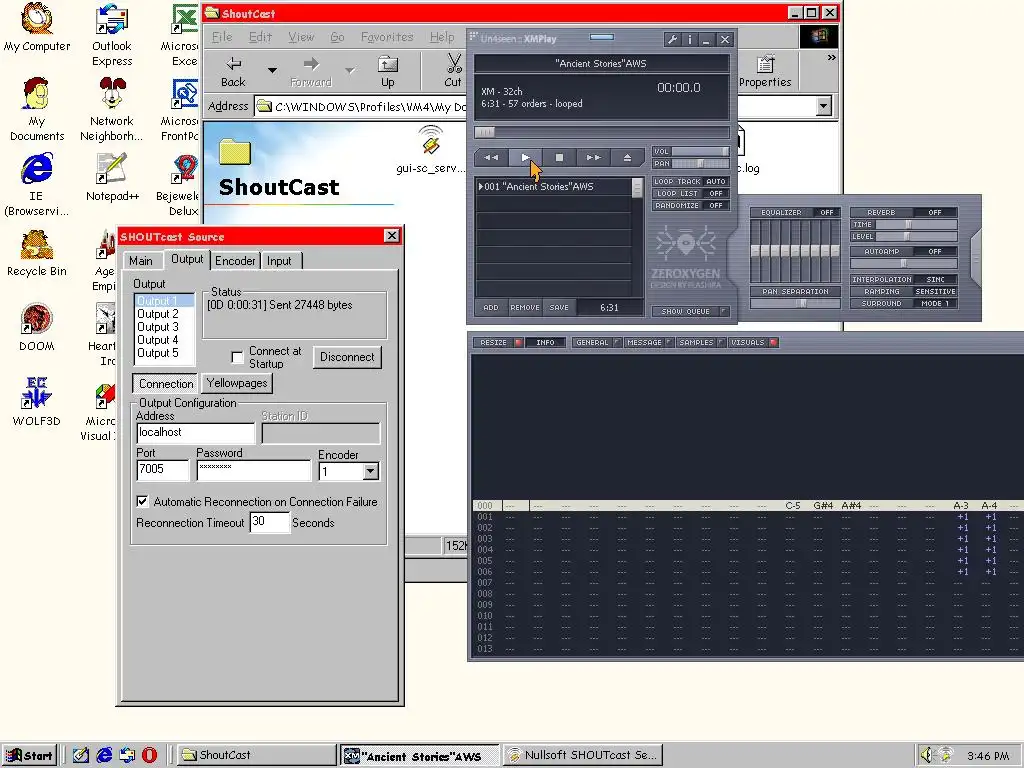Open the Encoder dropdown in SHOUTcast Source

[x=370, y=472]
